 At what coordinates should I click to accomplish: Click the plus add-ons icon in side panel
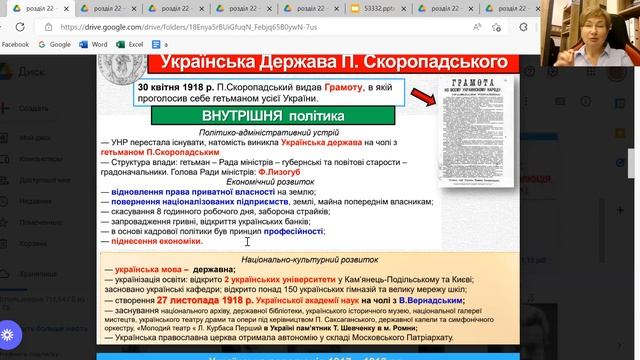click(x=620, y=211)
